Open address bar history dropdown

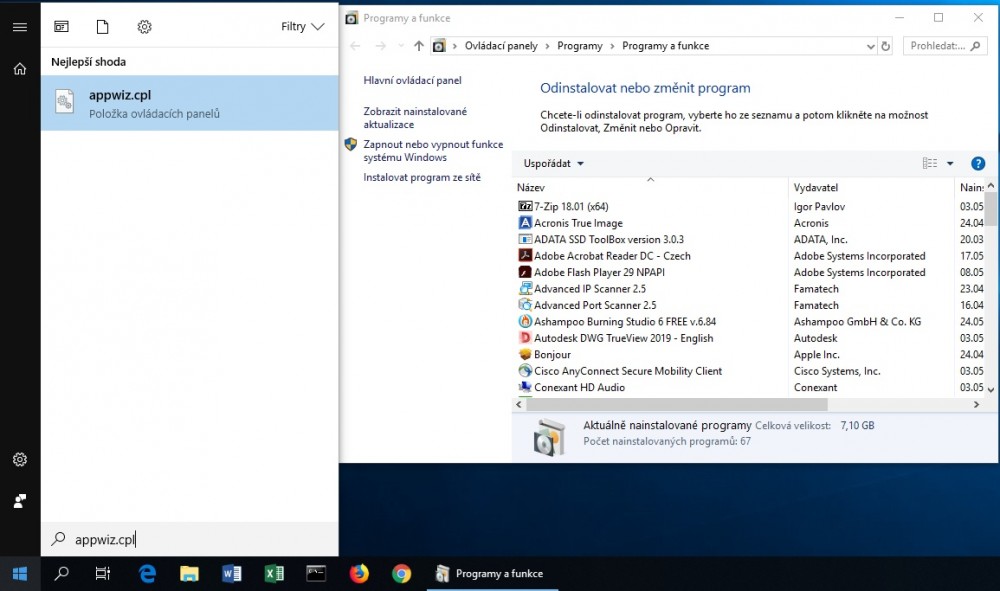[870, 46]
